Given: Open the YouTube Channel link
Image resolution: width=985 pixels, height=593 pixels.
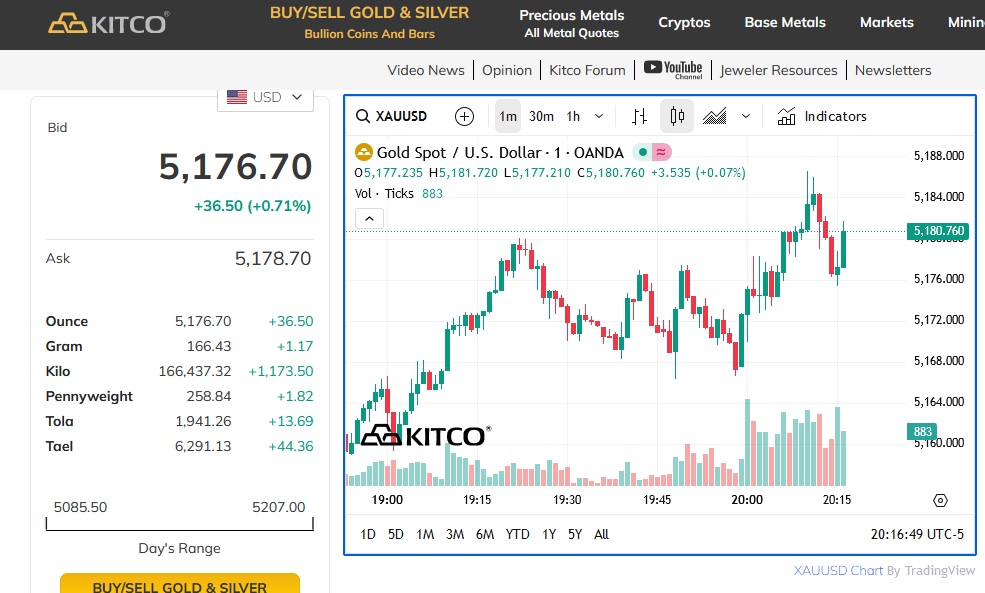Looking at the screenshot, I should click(673, 69).
